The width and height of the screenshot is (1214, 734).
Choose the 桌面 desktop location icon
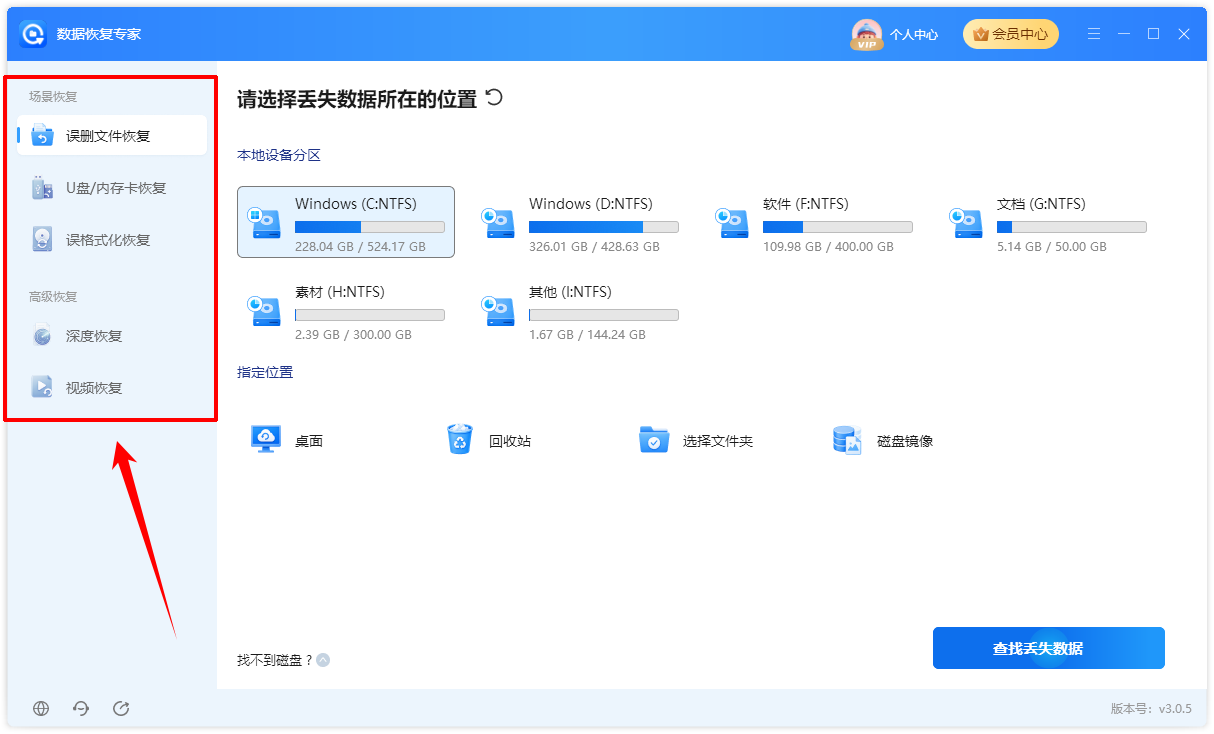pos(266,439)
